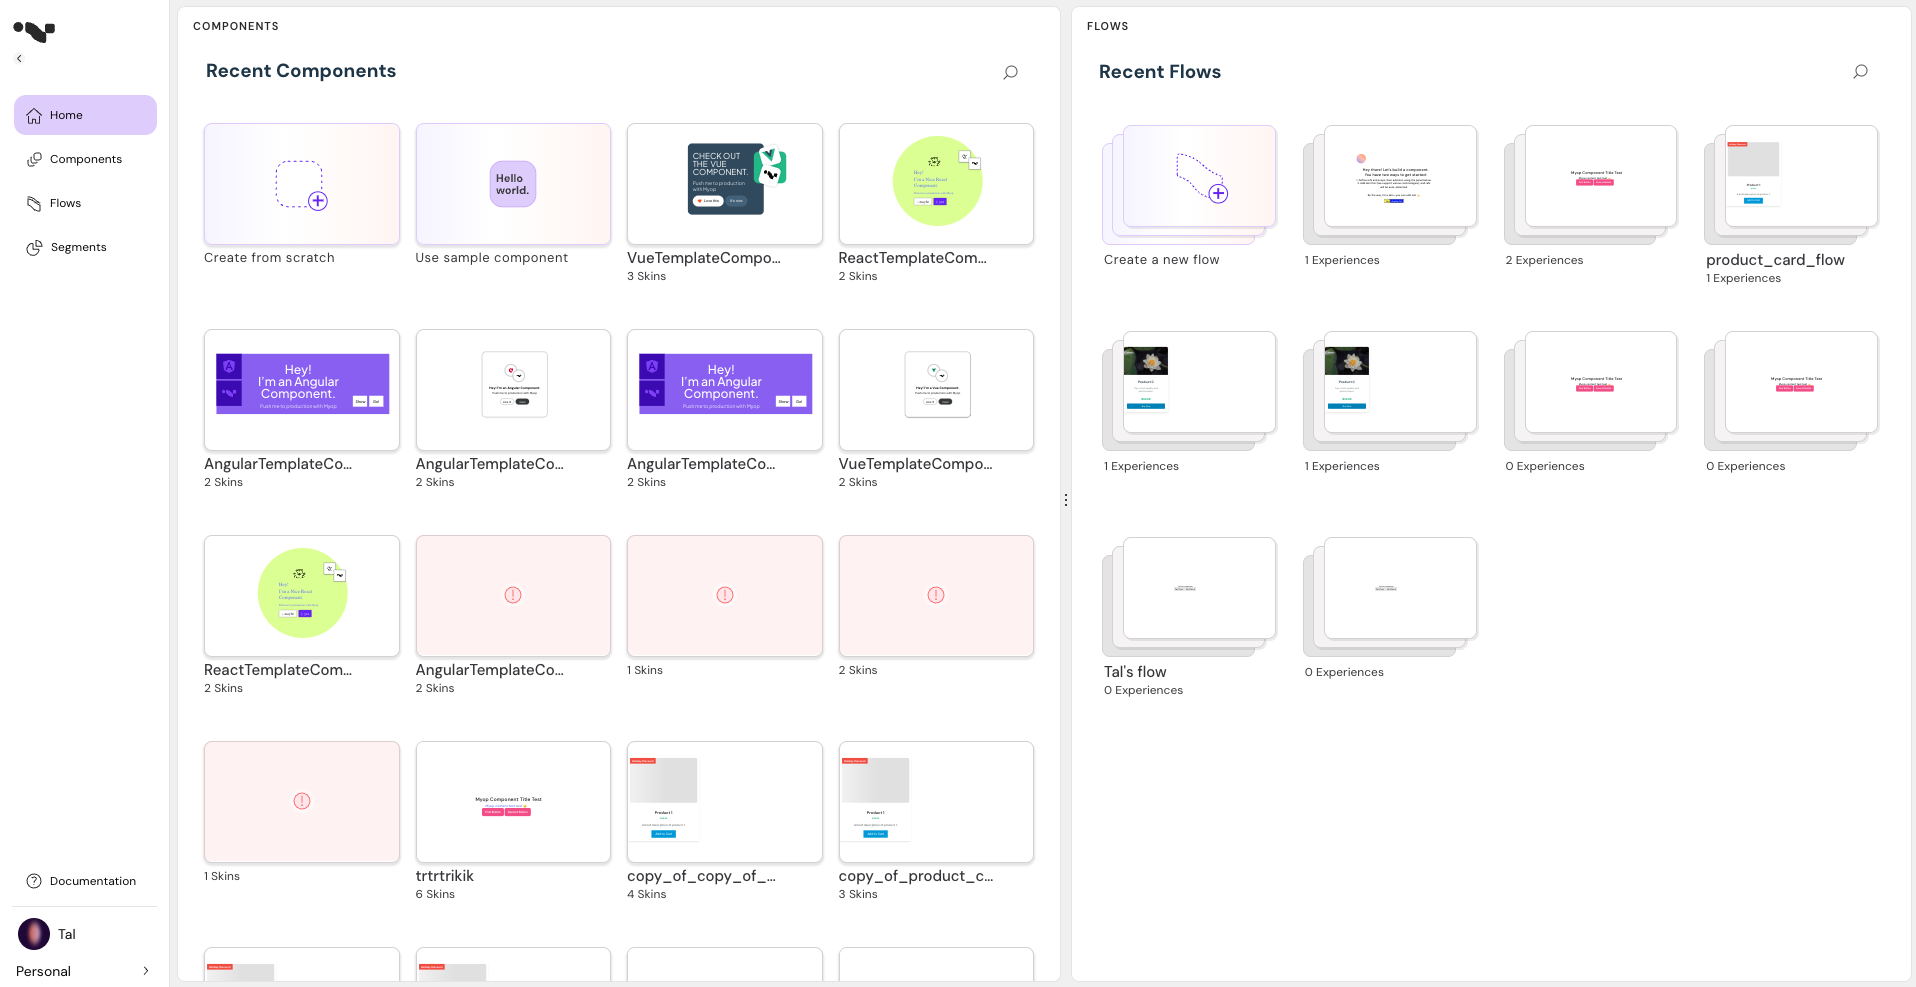Open the product_card_flow flow
The image size is (1916, 987).
(x=1791, y=184)
